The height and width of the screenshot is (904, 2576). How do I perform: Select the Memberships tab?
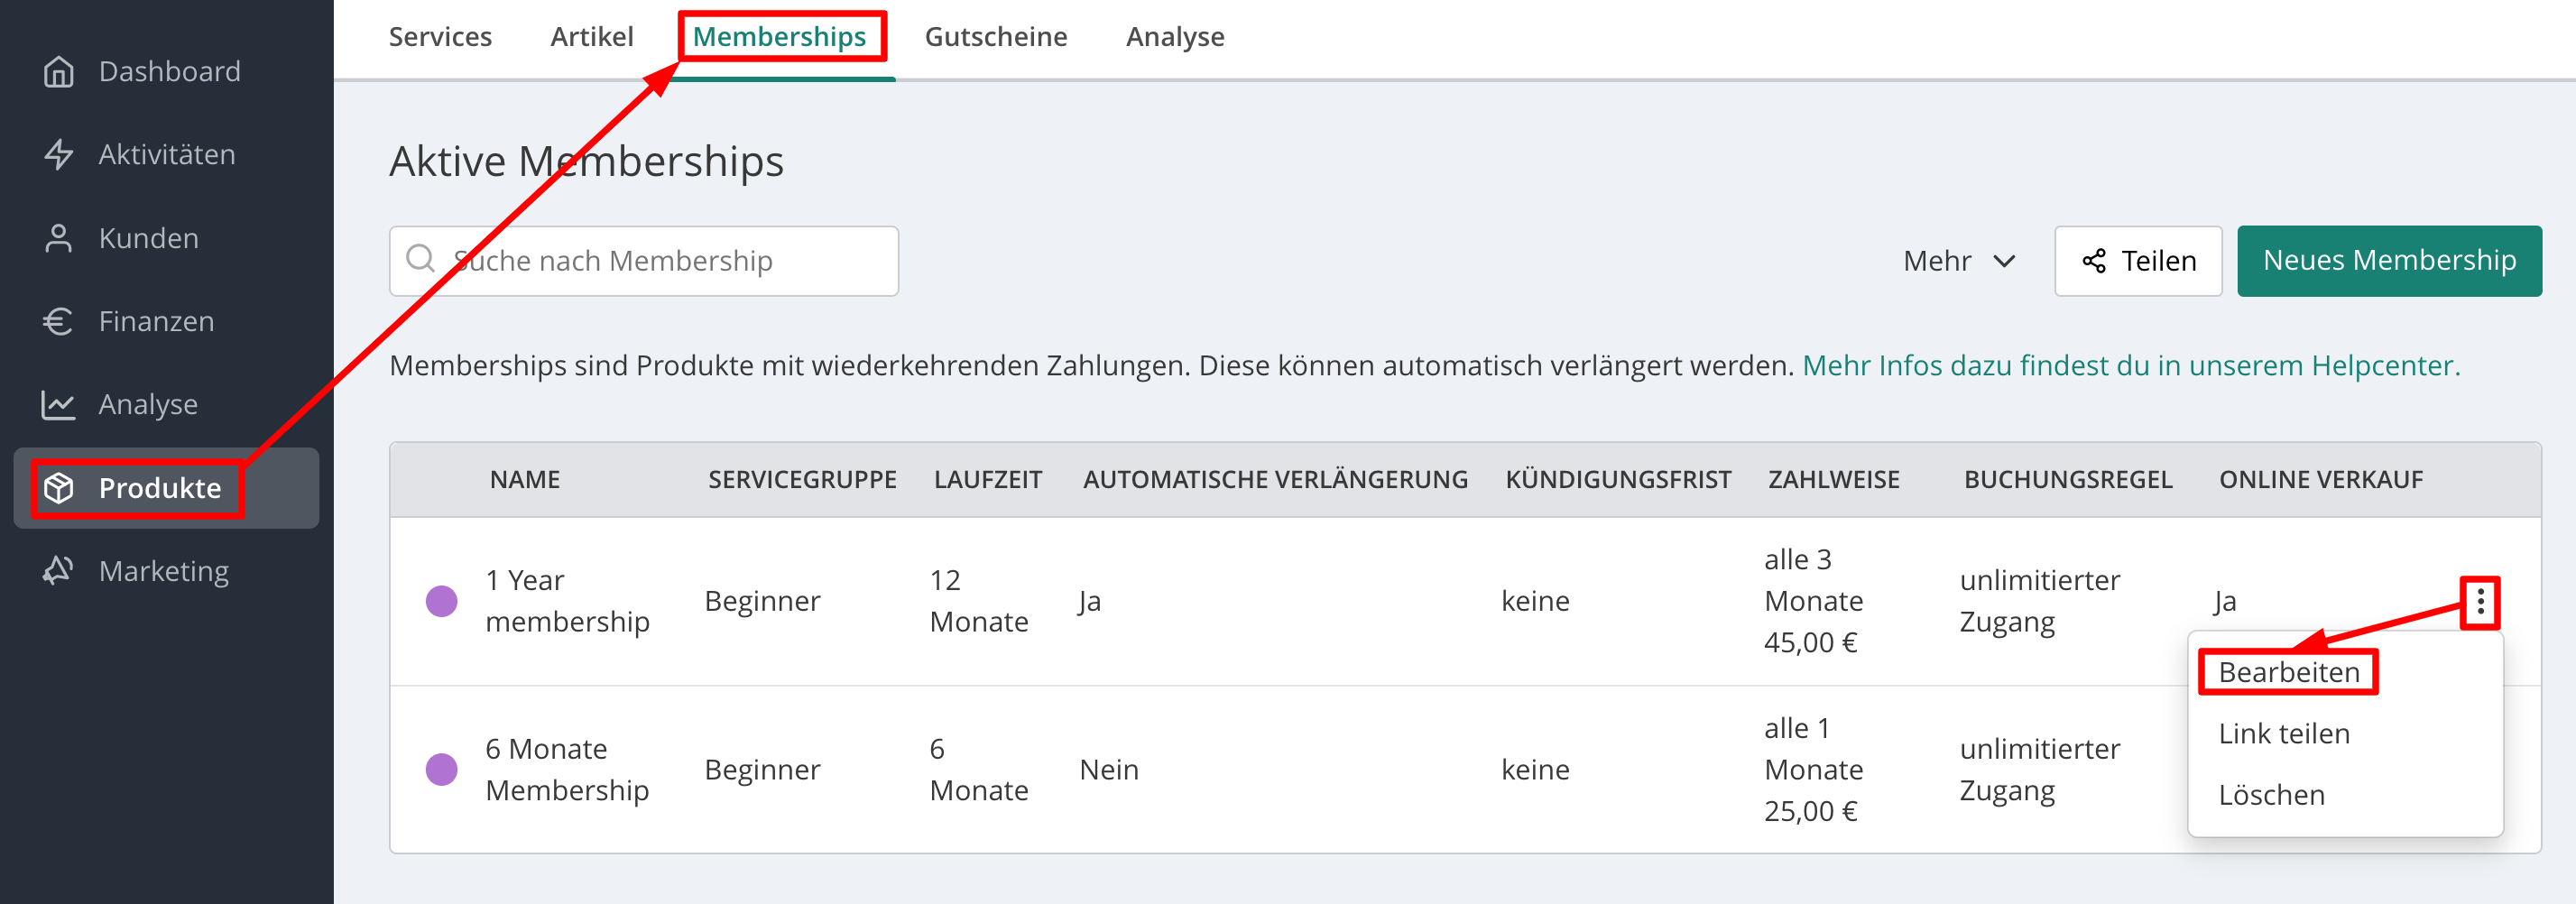[780, 37]
